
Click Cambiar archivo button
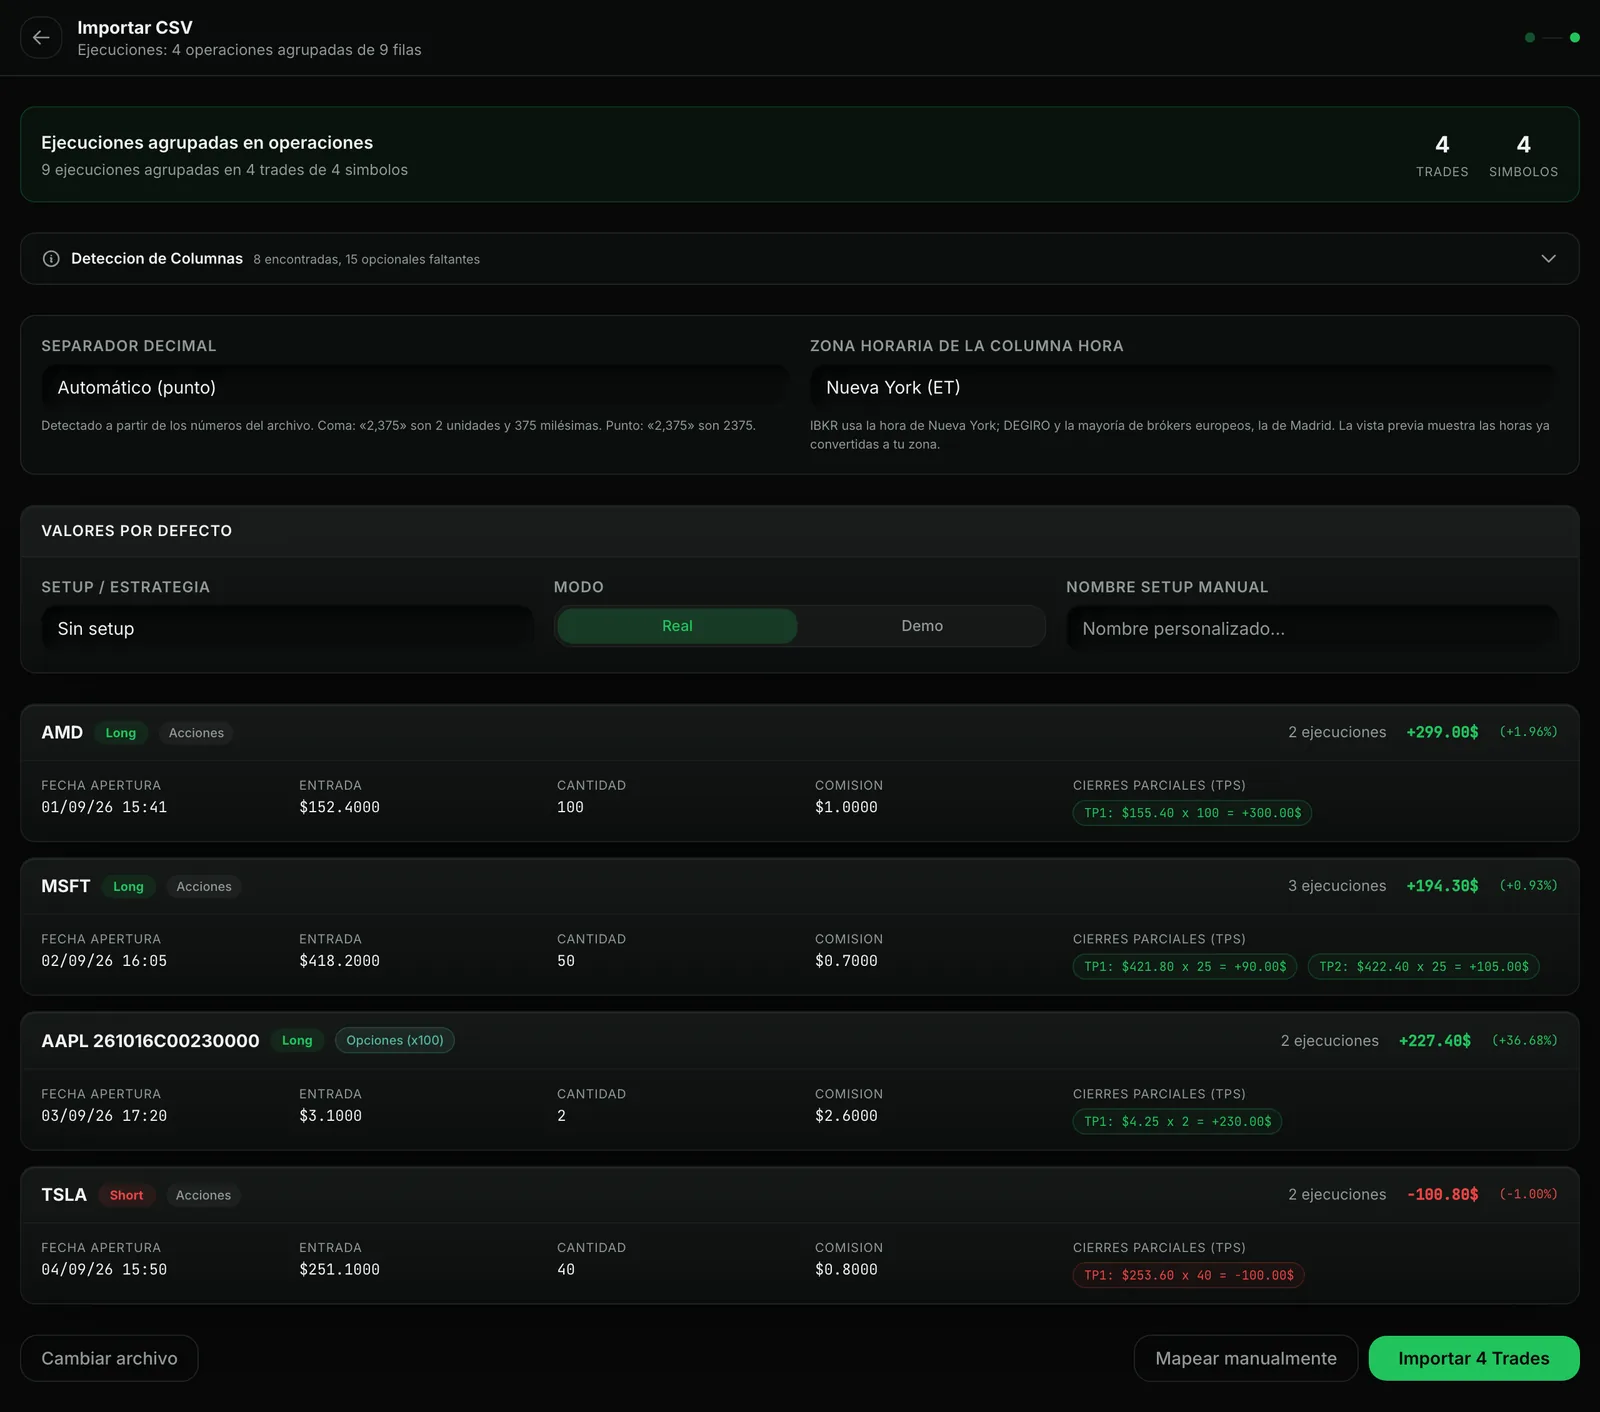(x=109, y=1358)
